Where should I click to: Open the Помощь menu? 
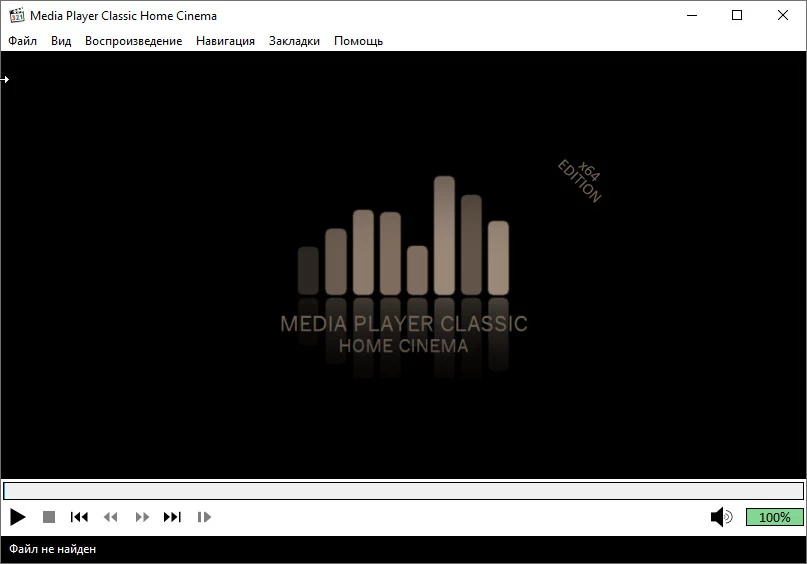pyautogui.click(x=358, y=41)
